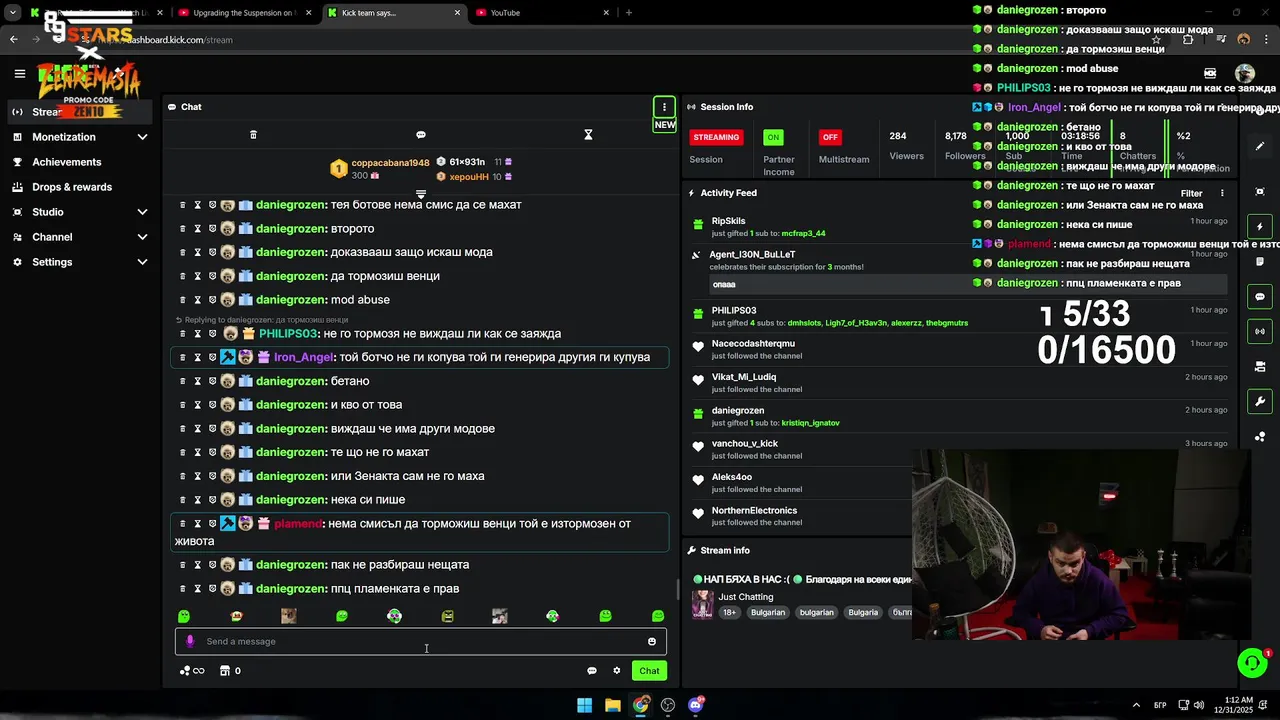Click the Just Chatting category
The height and width of the screenshot is (720, 1280).
click(x=746, y=597)
